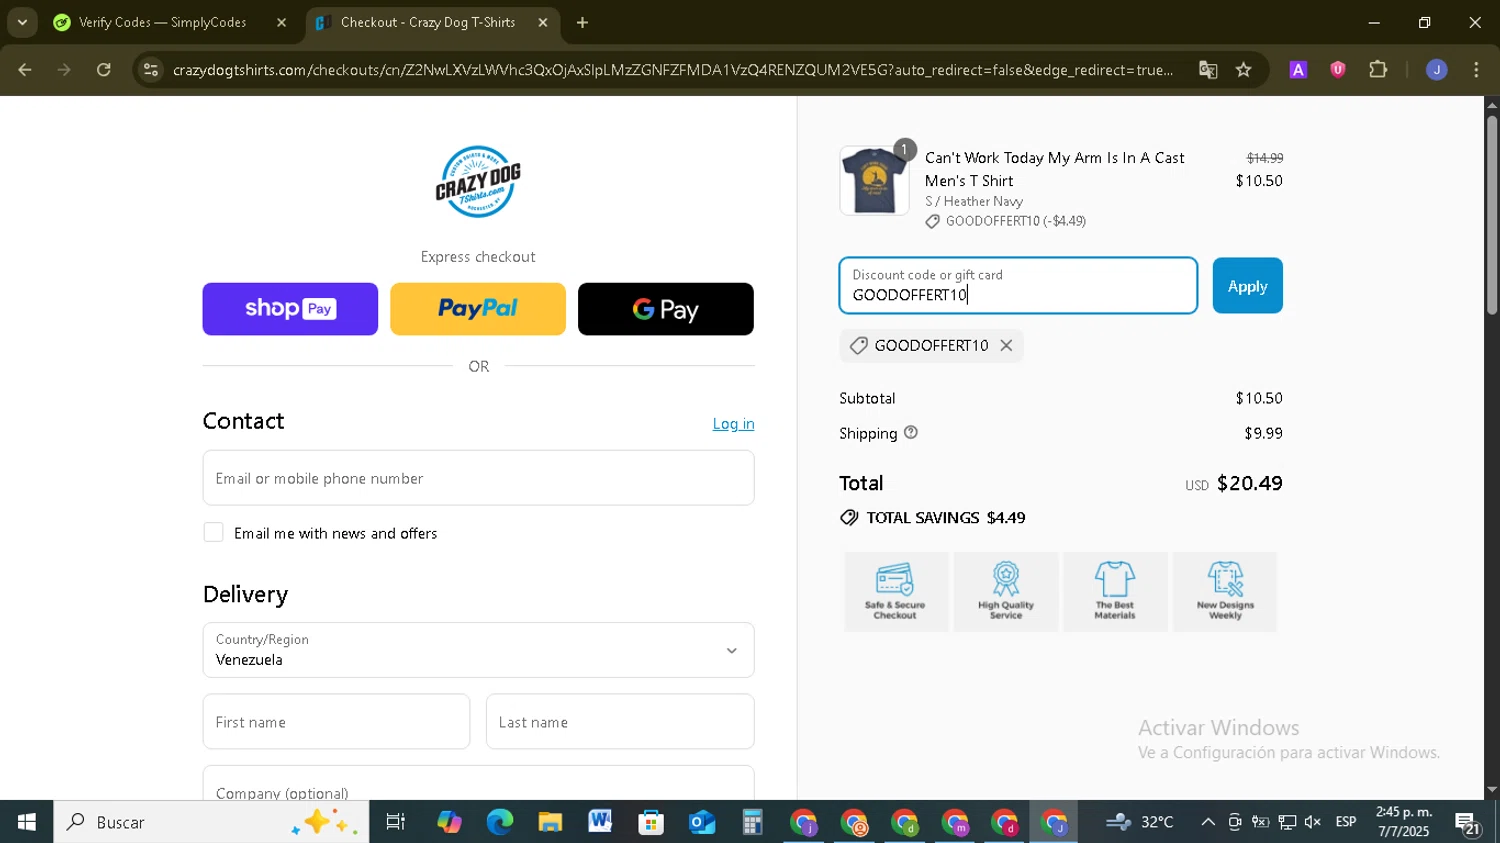
Task: Click the High Quality Service badge
Action: click(1006, 591)
